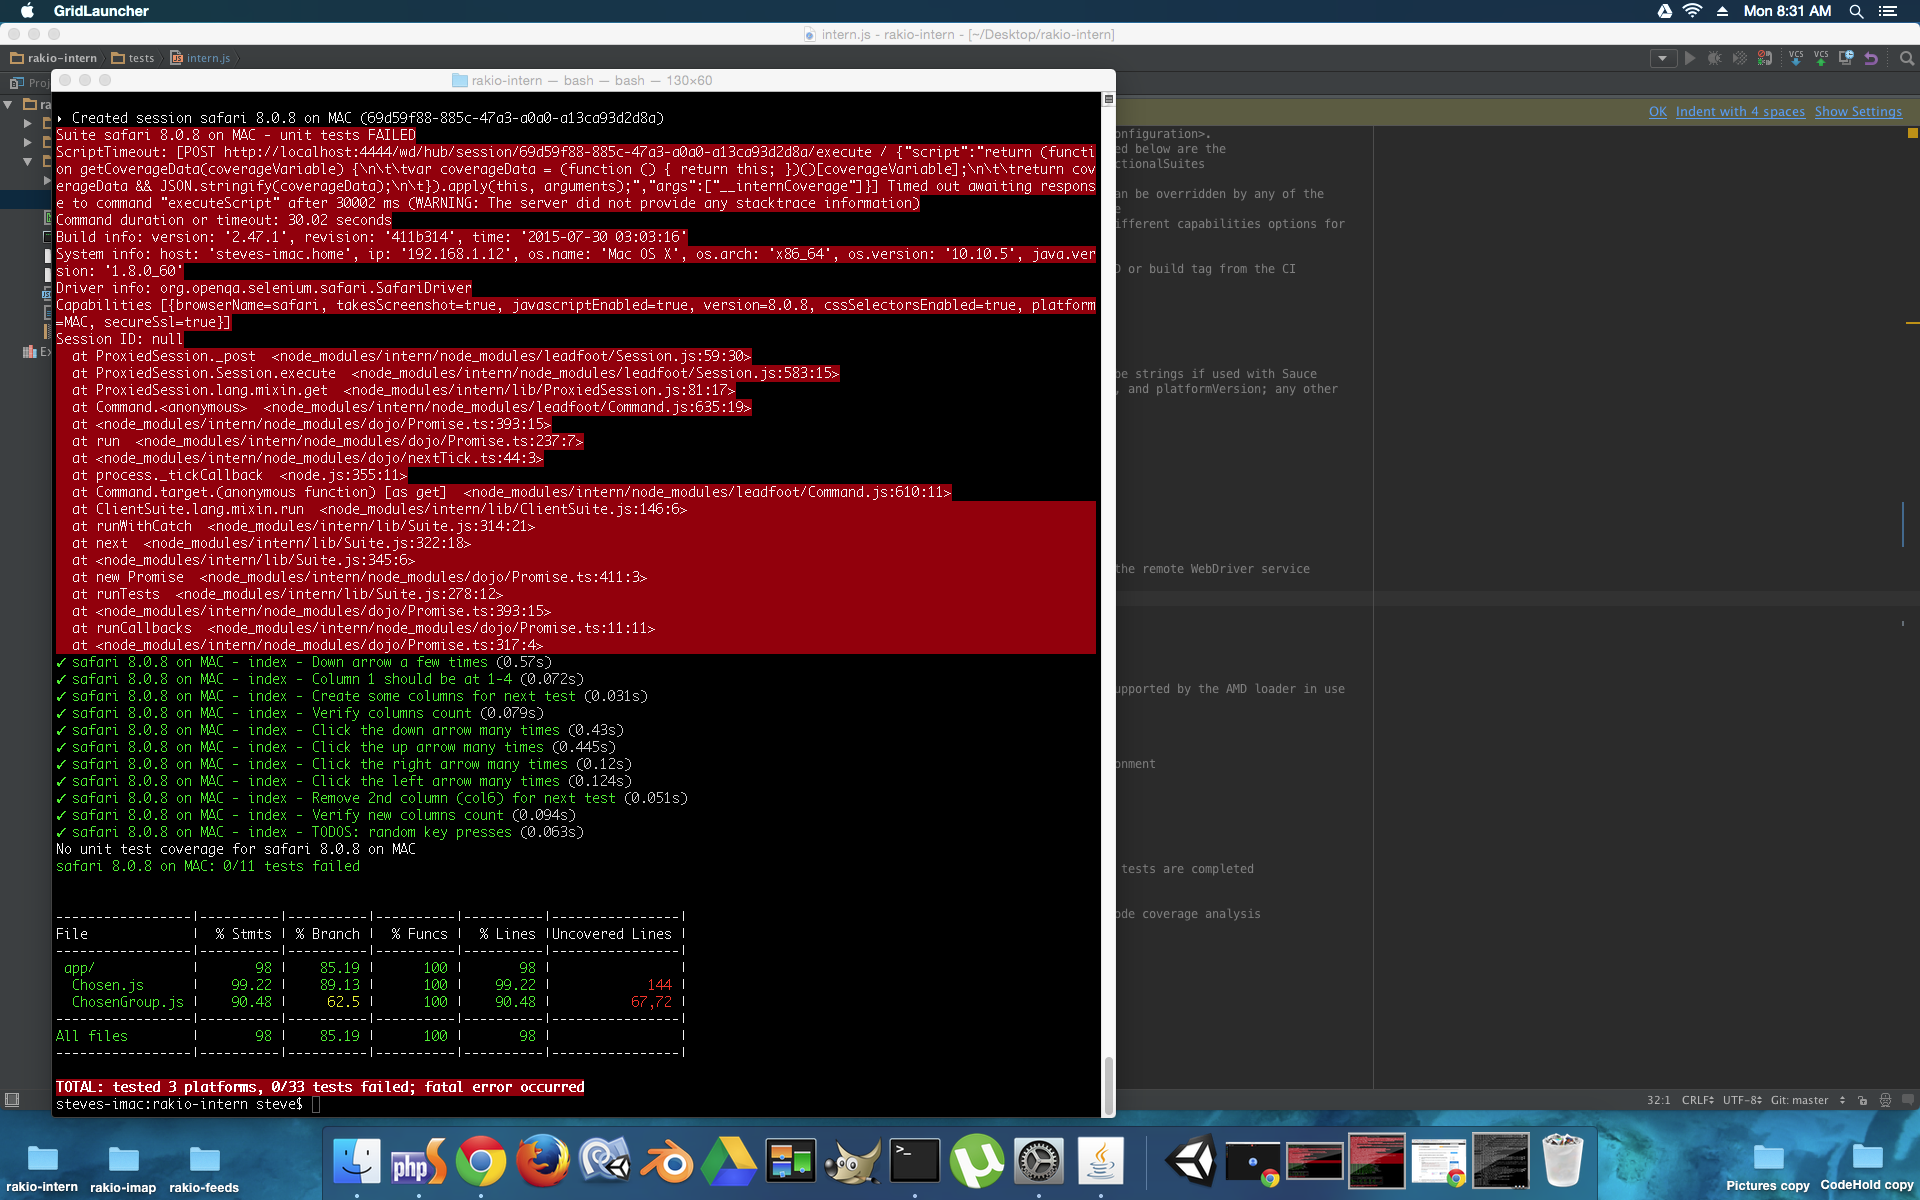1920x1200 pixels.
Task: Open Terminal from the dock
Action: pyautogui.click(x=915, y=1161)
